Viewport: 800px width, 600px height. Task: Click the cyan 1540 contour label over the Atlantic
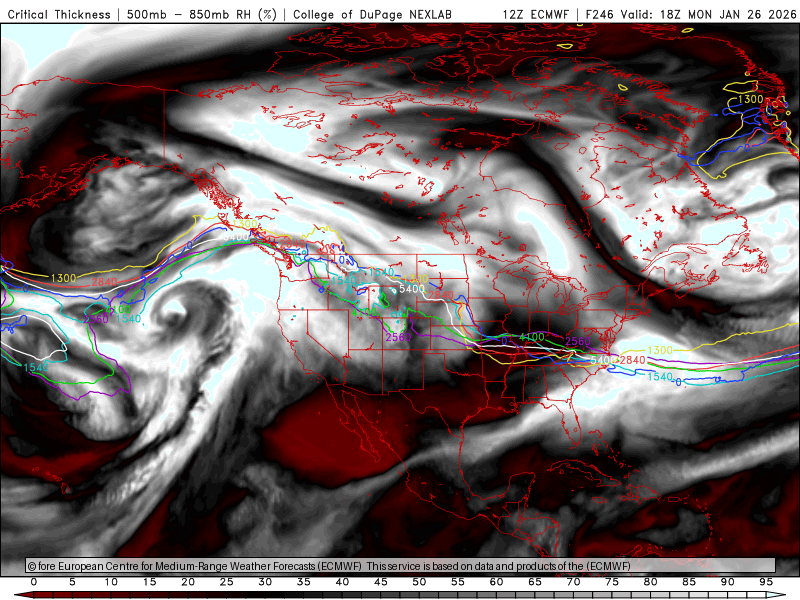click(x=660, y=377)
